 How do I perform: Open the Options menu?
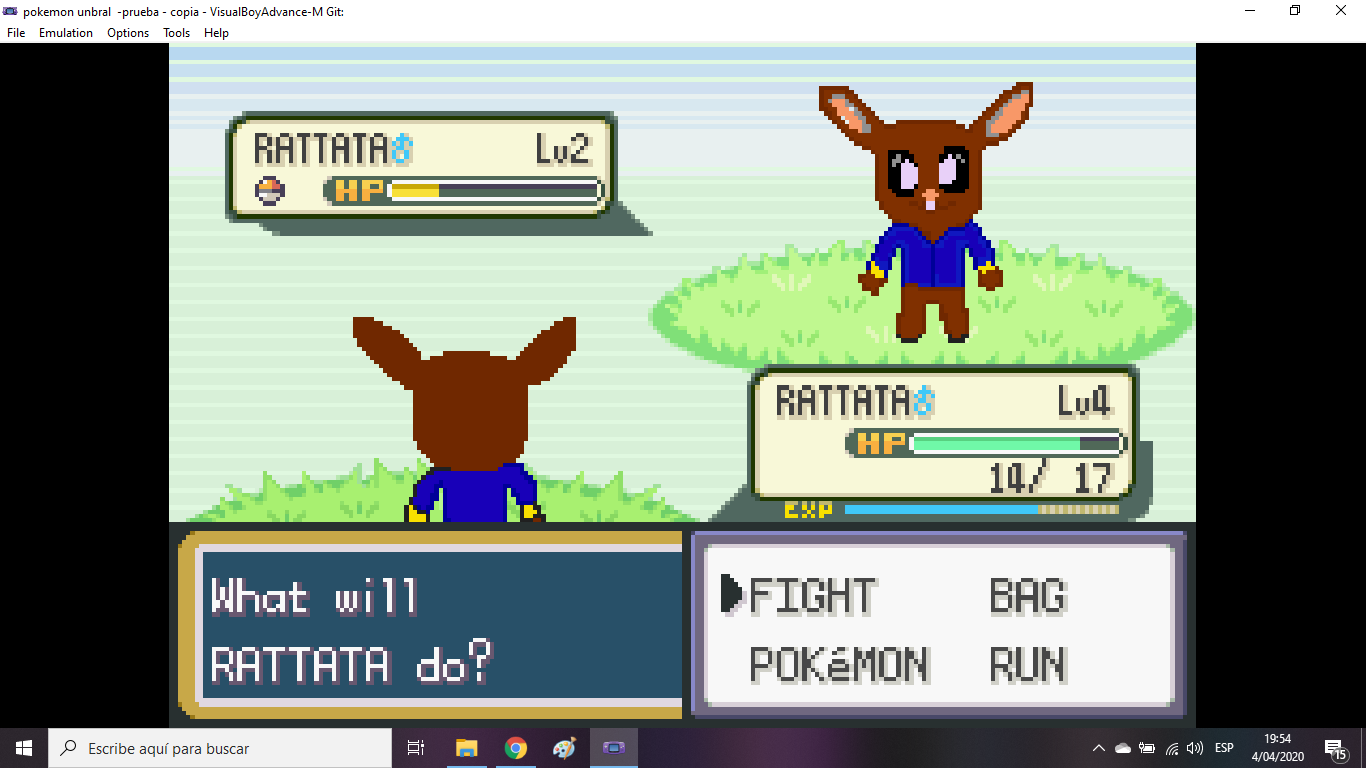pyautogui.click(x=128, y=33)
